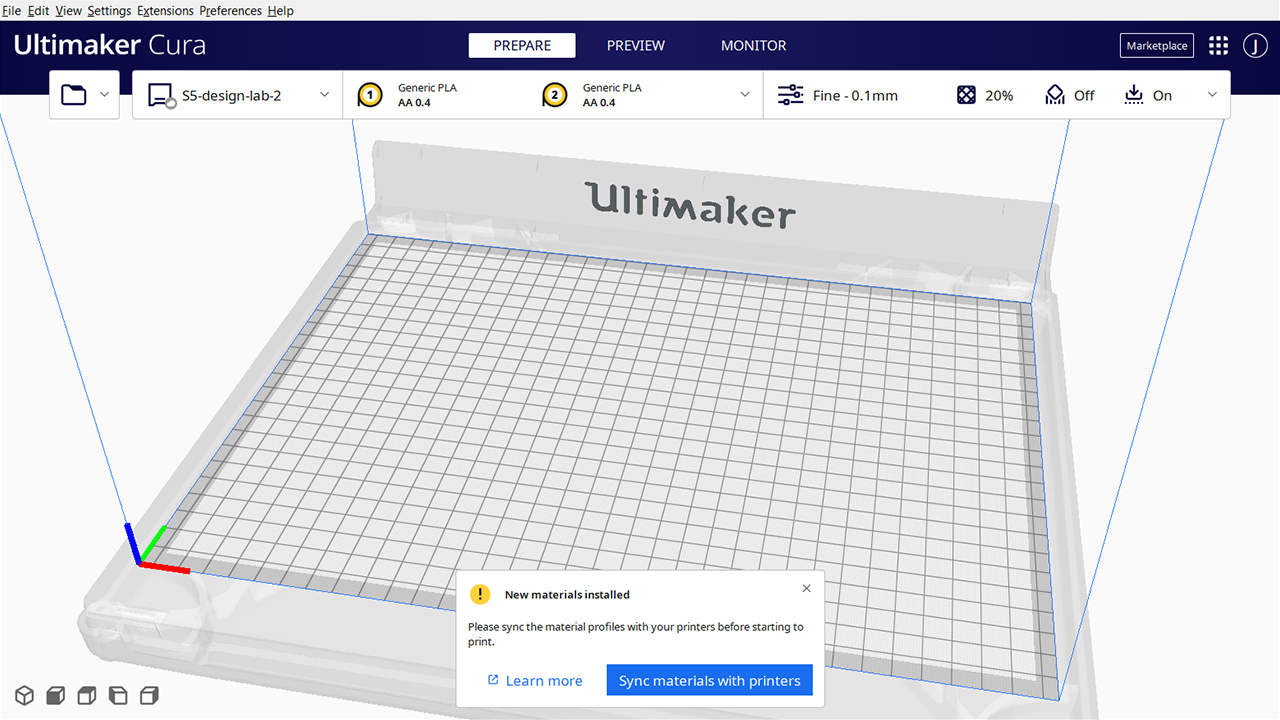This screenshot has width=1280, height=720.
Task: Open the Settings menu
Action: (109, 11)
